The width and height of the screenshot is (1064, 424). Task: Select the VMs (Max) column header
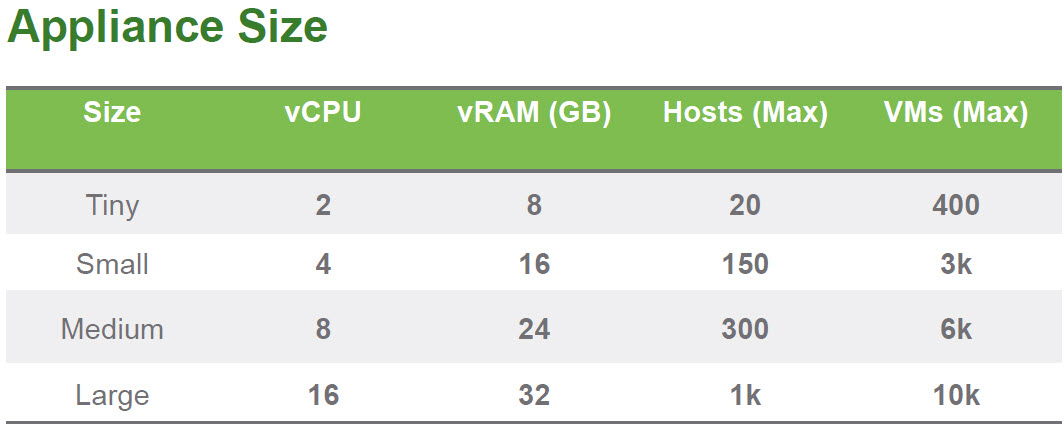click(x=956, y=113)
